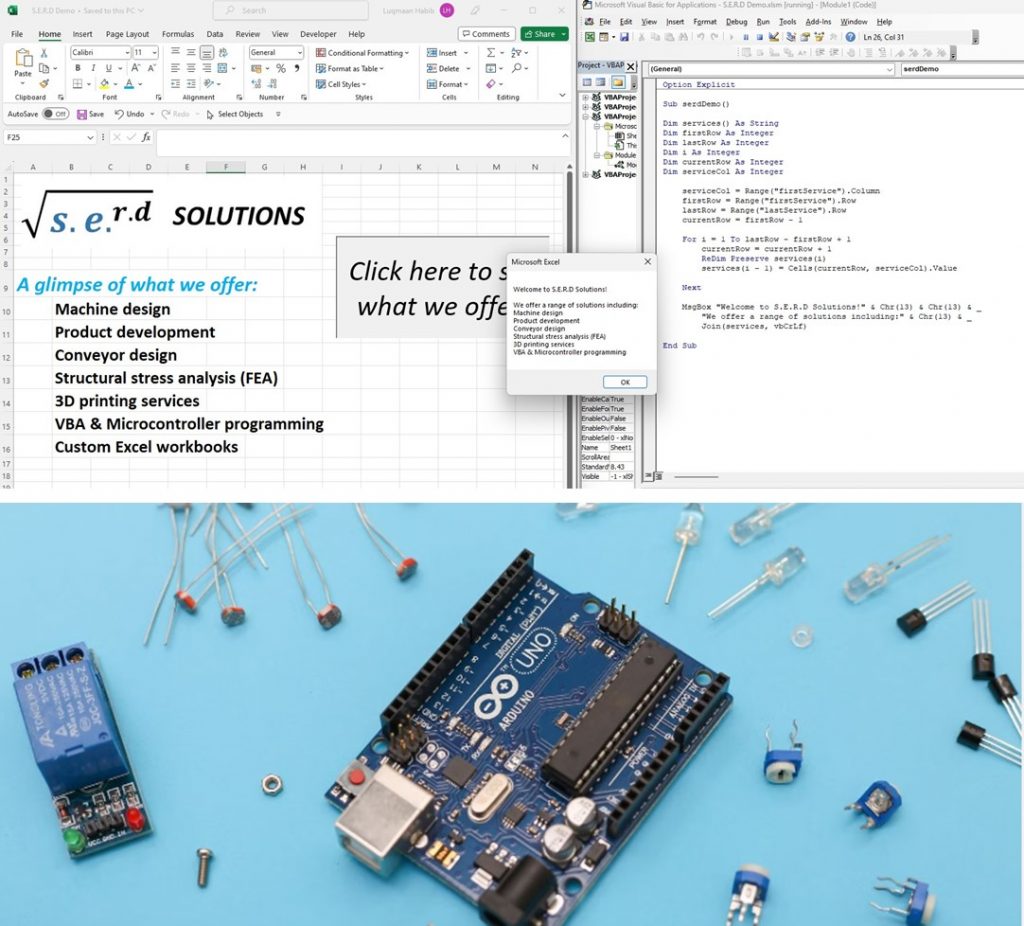
Task: Click the Comments button
Action: pos(487,34)
